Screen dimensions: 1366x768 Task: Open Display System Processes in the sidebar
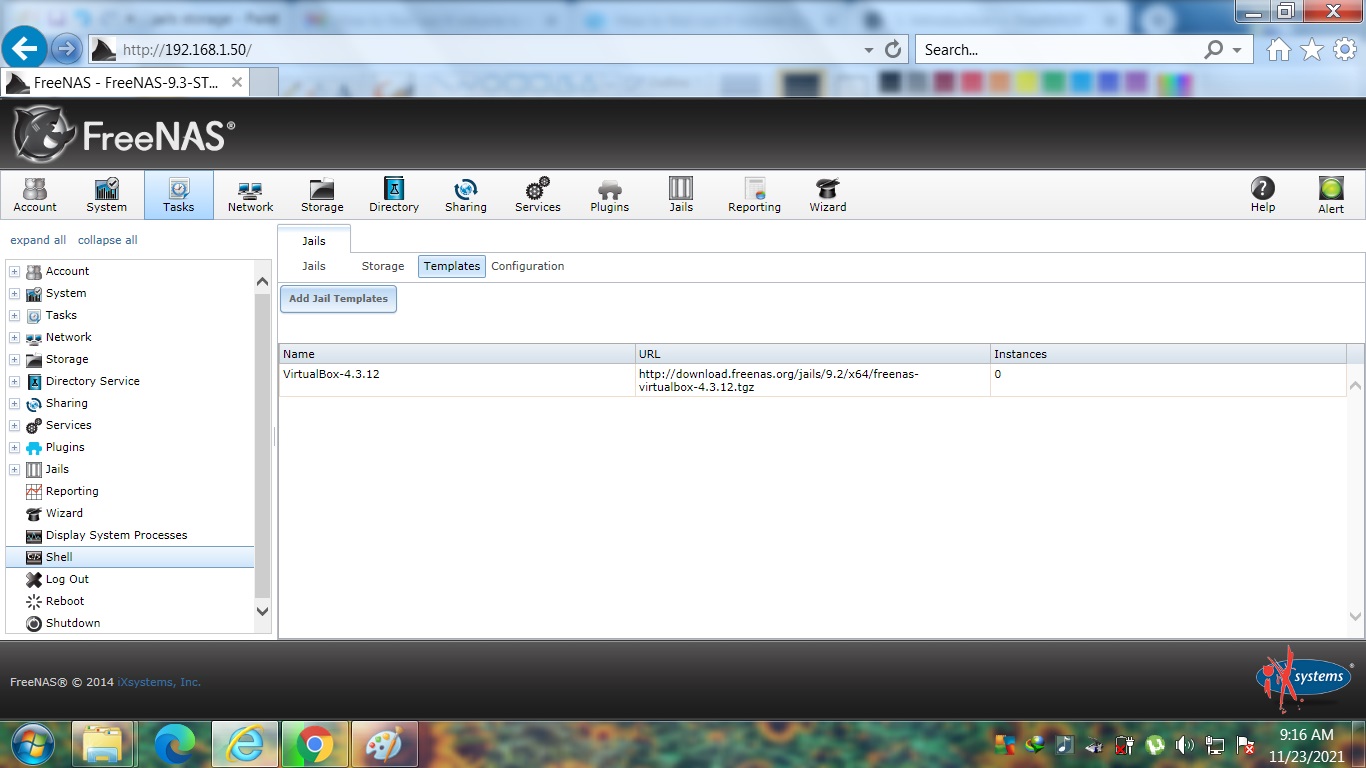click(116, 535)
